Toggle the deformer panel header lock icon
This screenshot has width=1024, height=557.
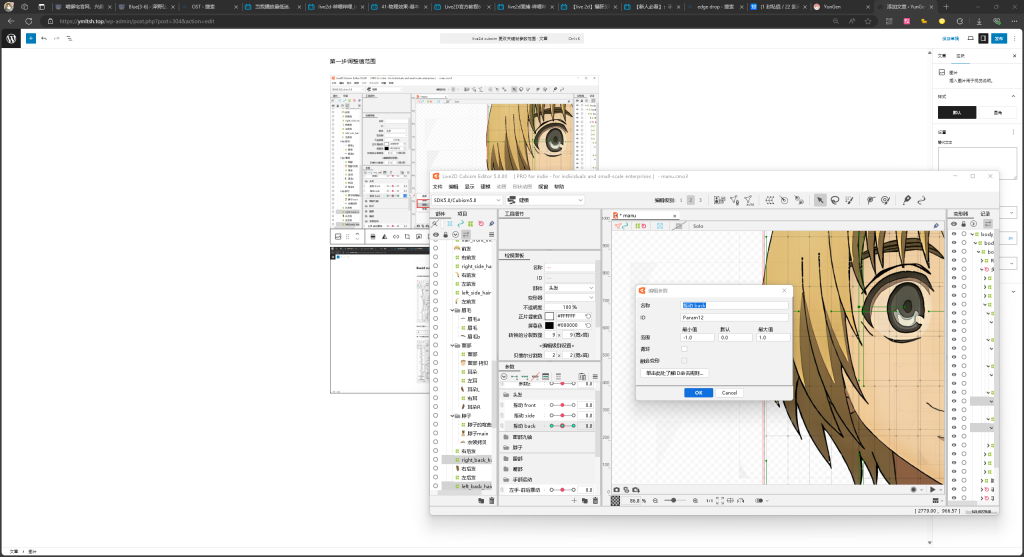(963, 224)
